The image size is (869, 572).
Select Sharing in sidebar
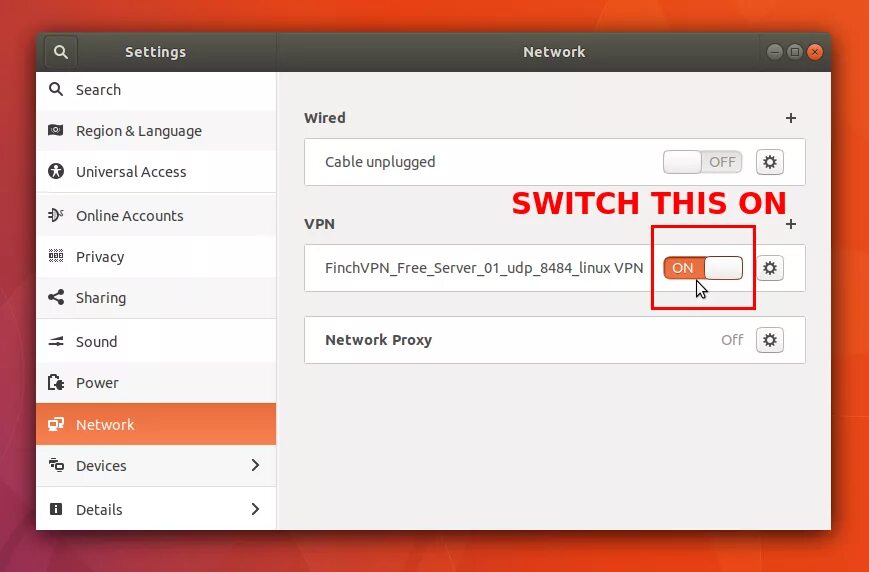tap(156, 298)
